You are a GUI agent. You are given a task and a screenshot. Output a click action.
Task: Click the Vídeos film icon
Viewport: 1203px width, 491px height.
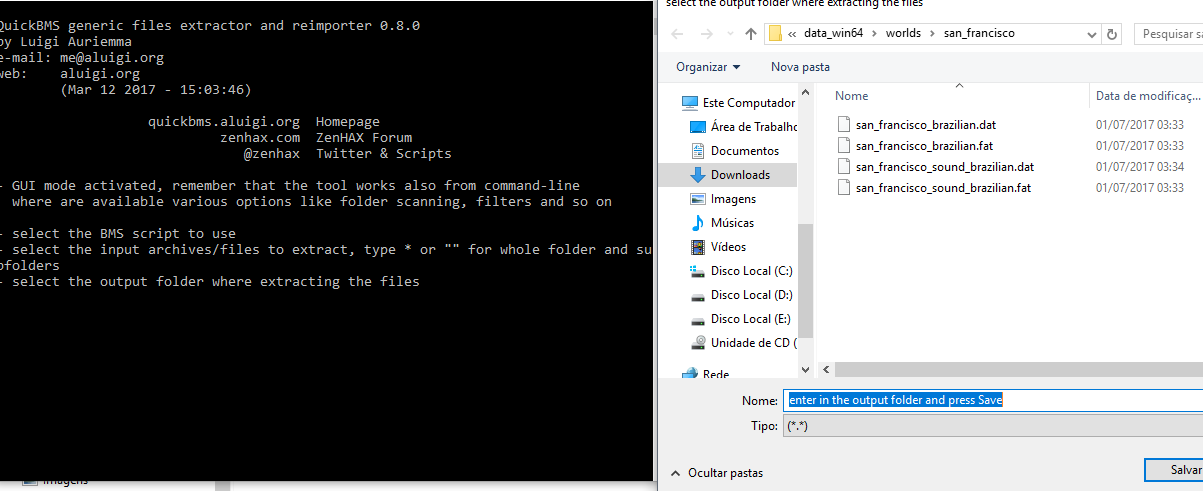coord(698,247)
